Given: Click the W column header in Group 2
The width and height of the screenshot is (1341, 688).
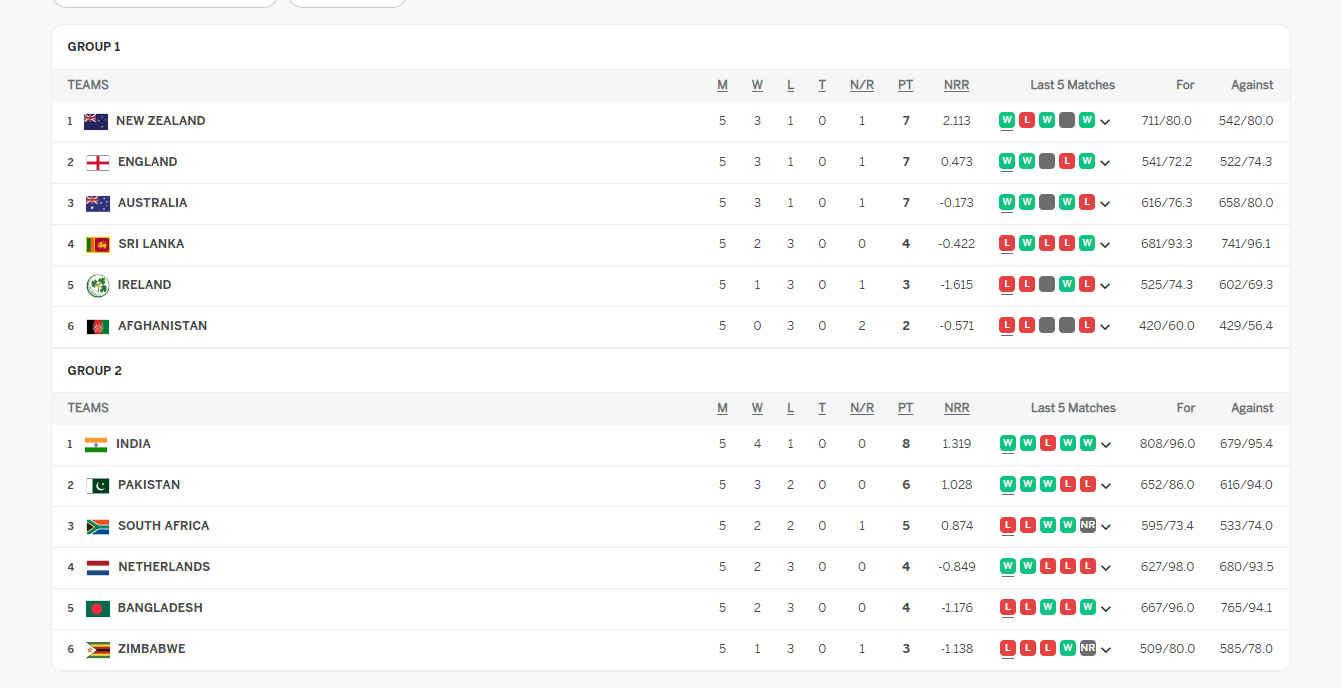Looking at the screenshot, I should click(757, 408).
